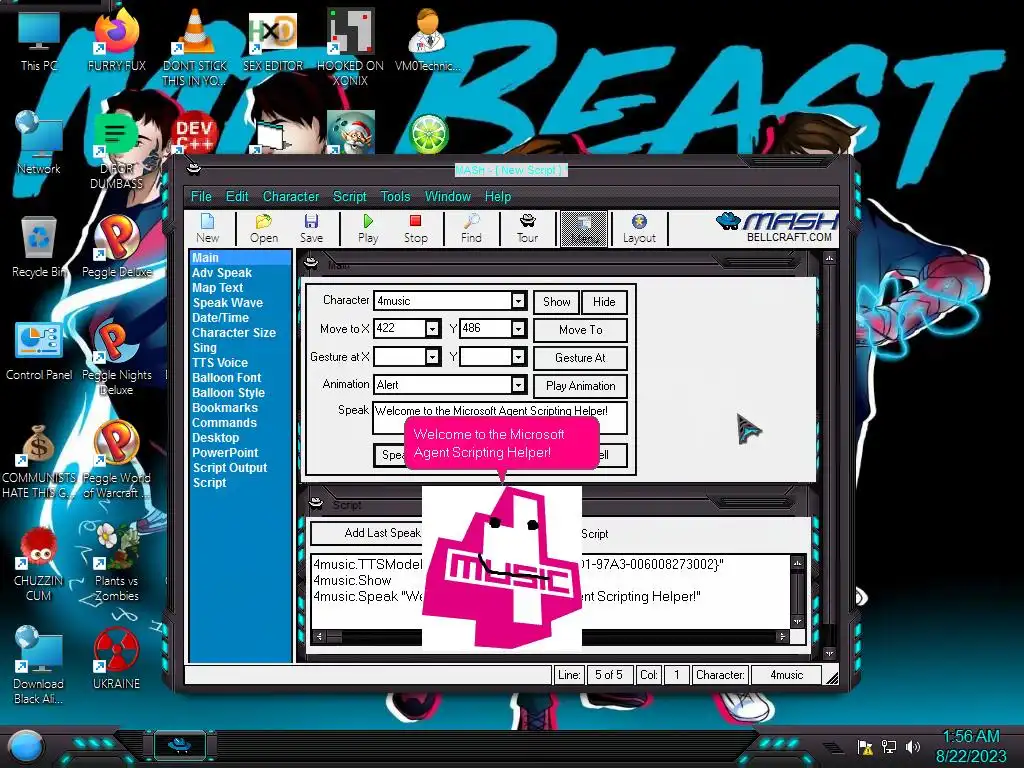Open the Script menu in menu bar
This screenshot has height=768, width=1024.
pyautogui.click(x=349, y=197)
